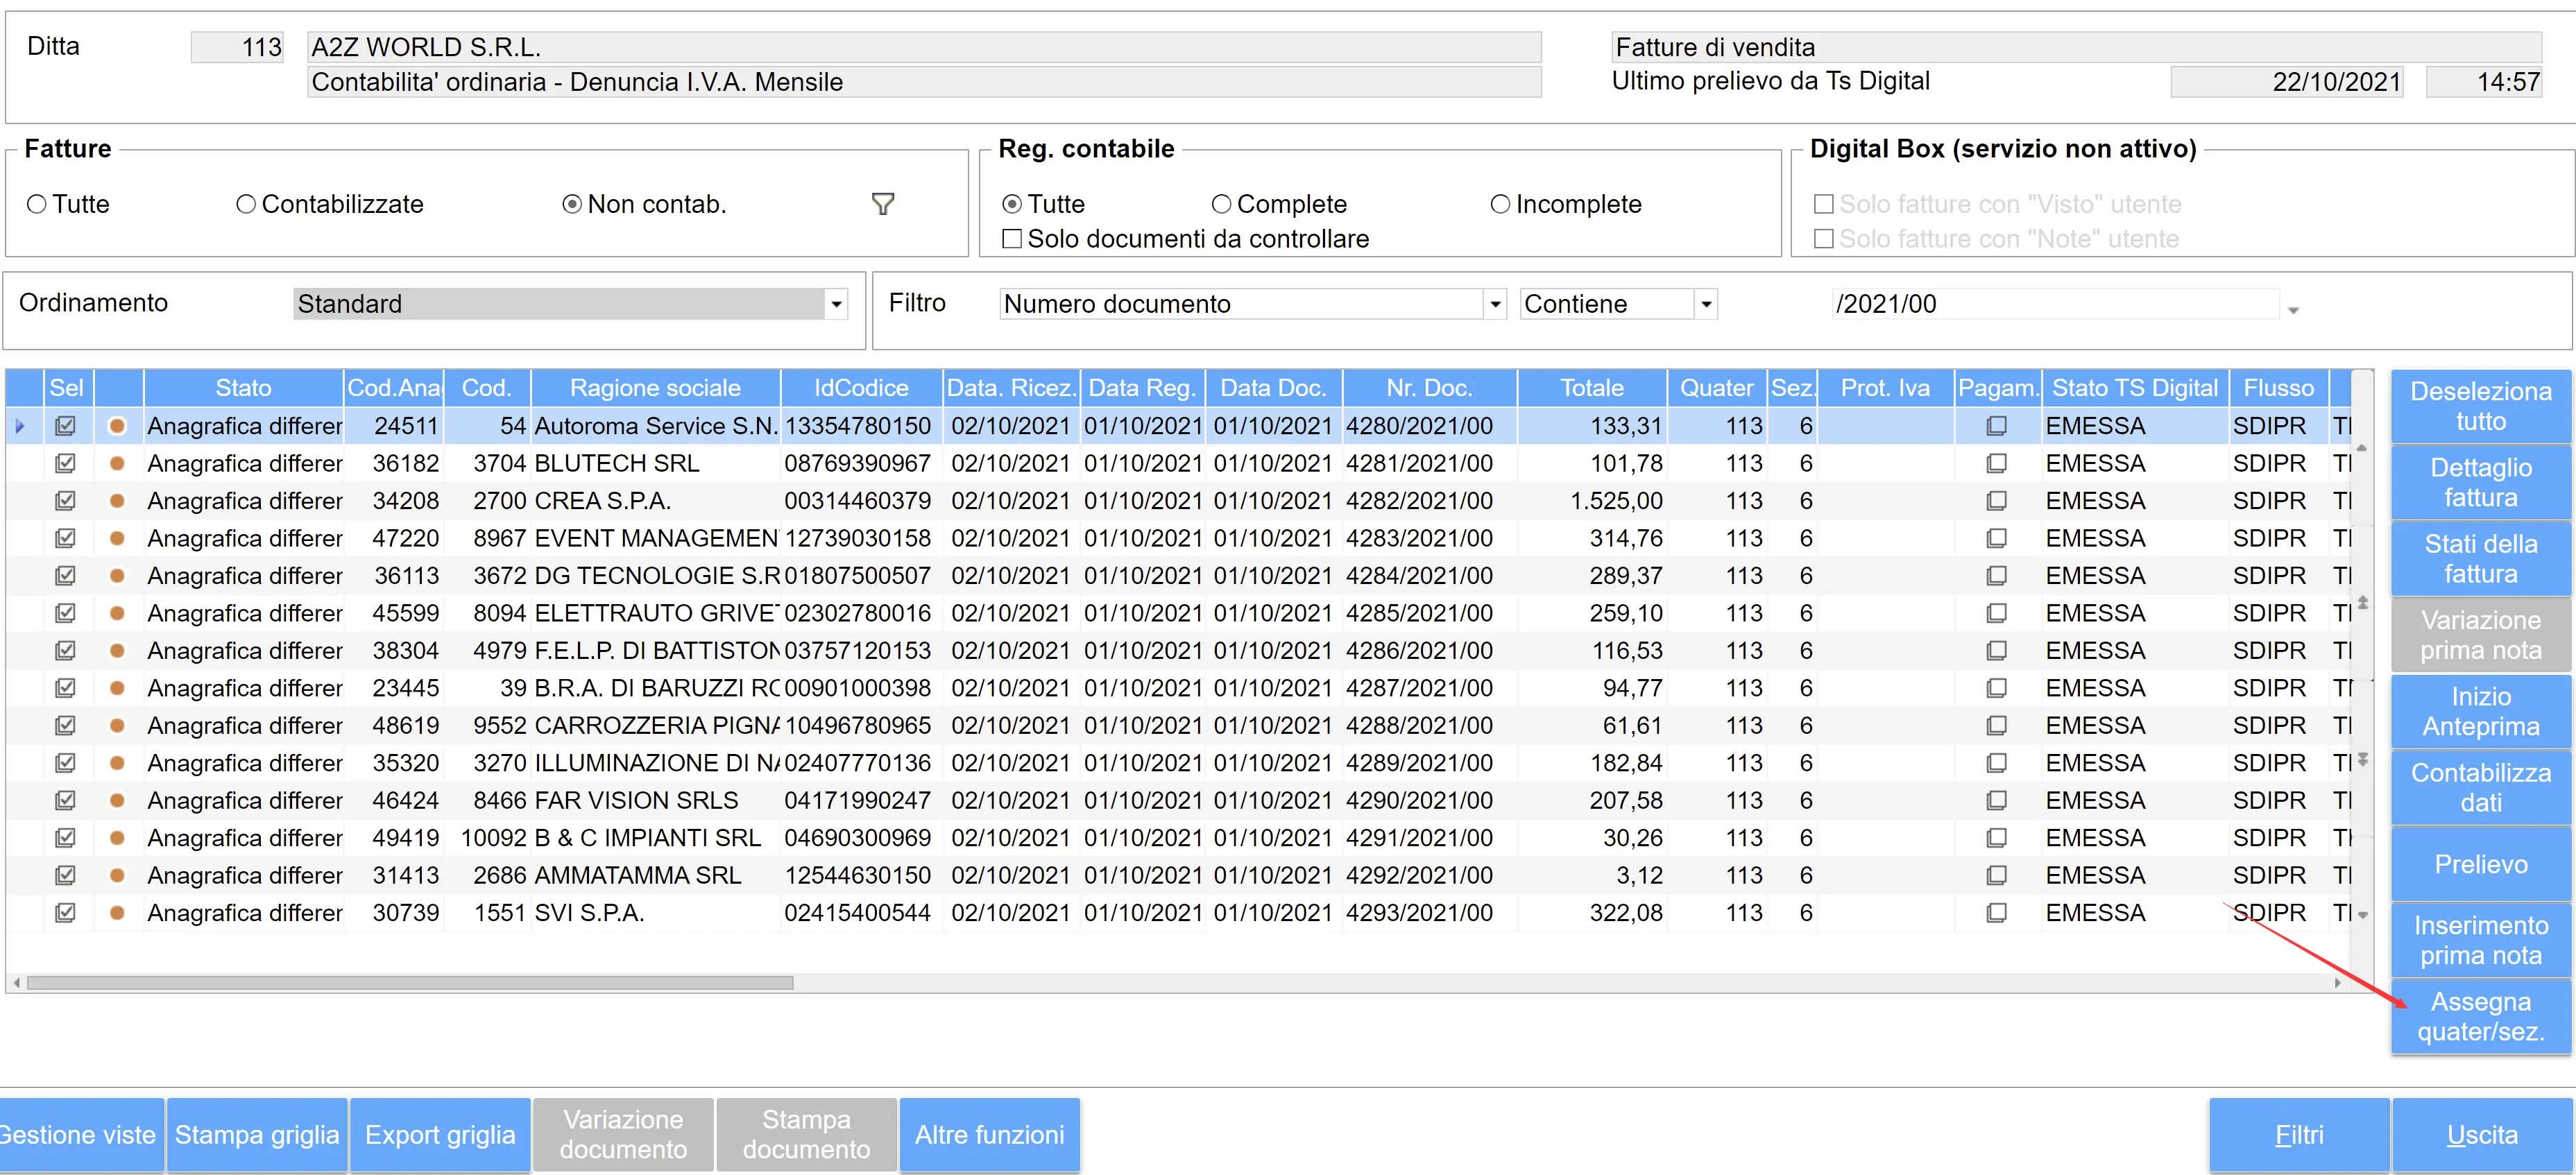This screenshot has width=2576, height=1175.
Task: Open the Ordinamento Standard dropdown
Action: pos(836,304)
